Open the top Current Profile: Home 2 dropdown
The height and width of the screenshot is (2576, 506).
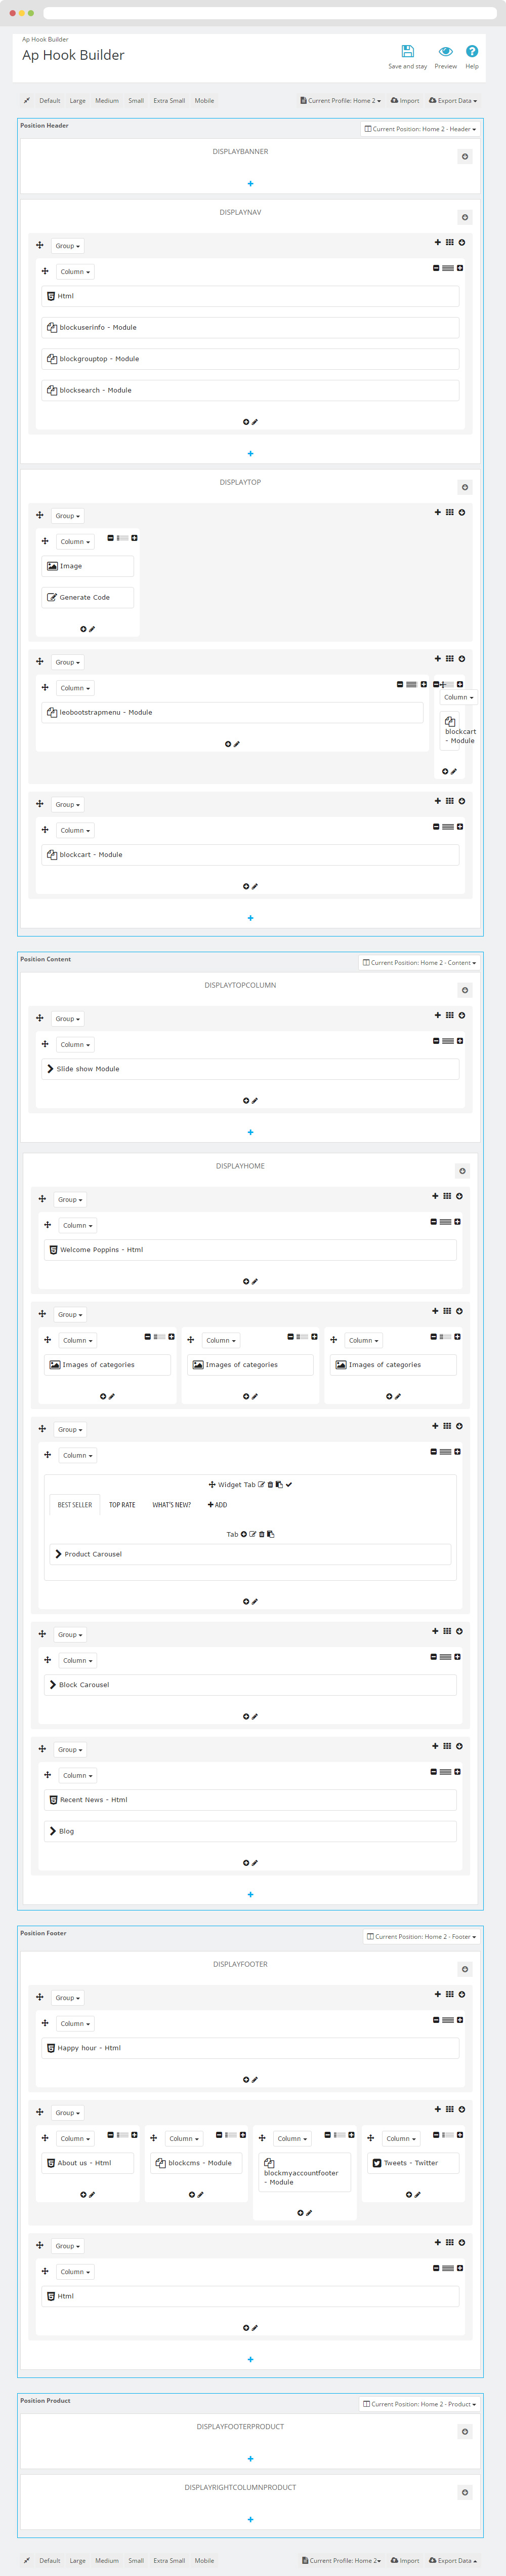[341, 100]
